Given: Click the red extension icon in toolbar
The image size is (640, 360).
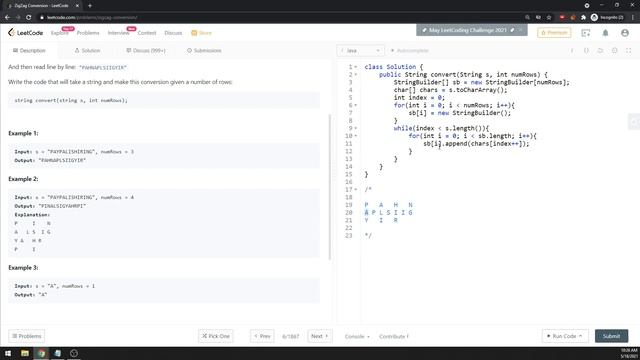Looking at the screenshot, I should tap(562, 18).
